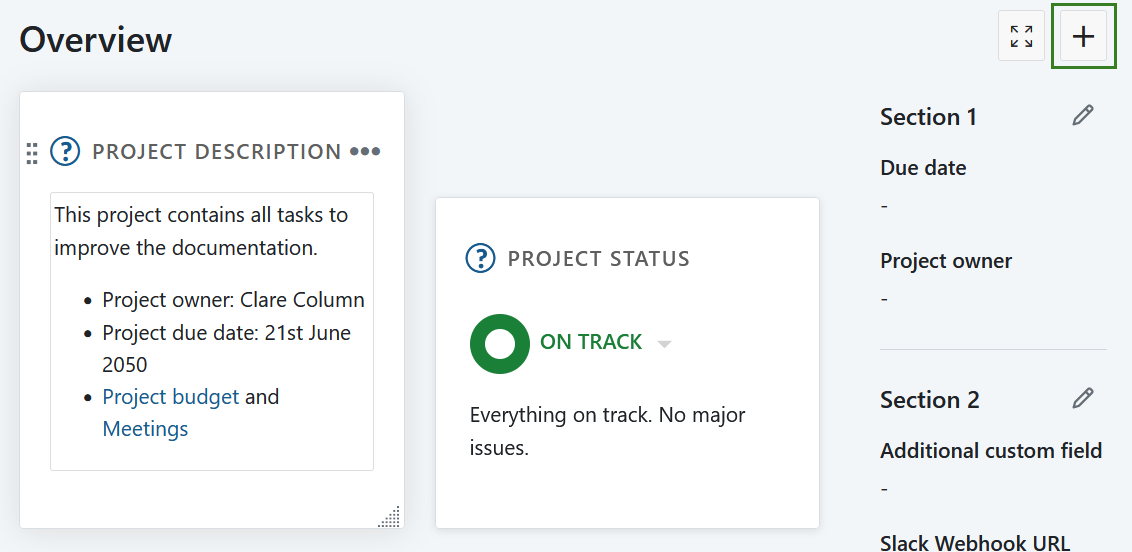Screen dimensions: 1132x552
Task: Edit Section 1 with pencil icon
Action: (x=1083, y=116)
